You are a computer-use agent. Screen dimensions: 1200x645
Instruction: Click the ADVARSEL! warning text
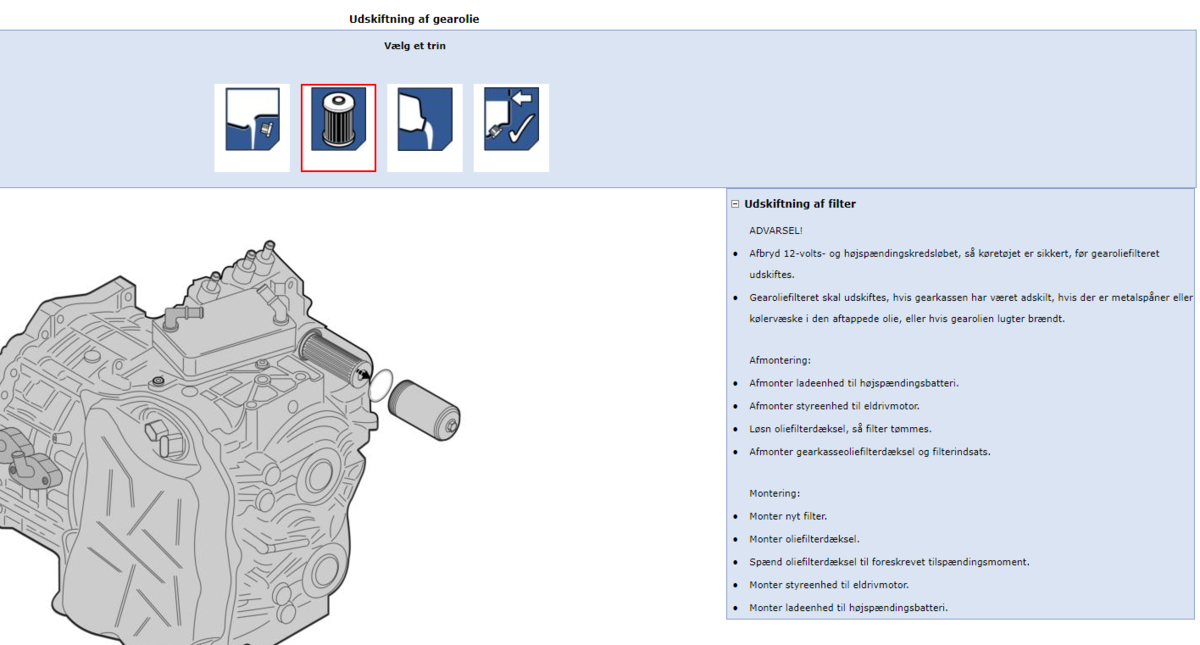coord(775,231)
